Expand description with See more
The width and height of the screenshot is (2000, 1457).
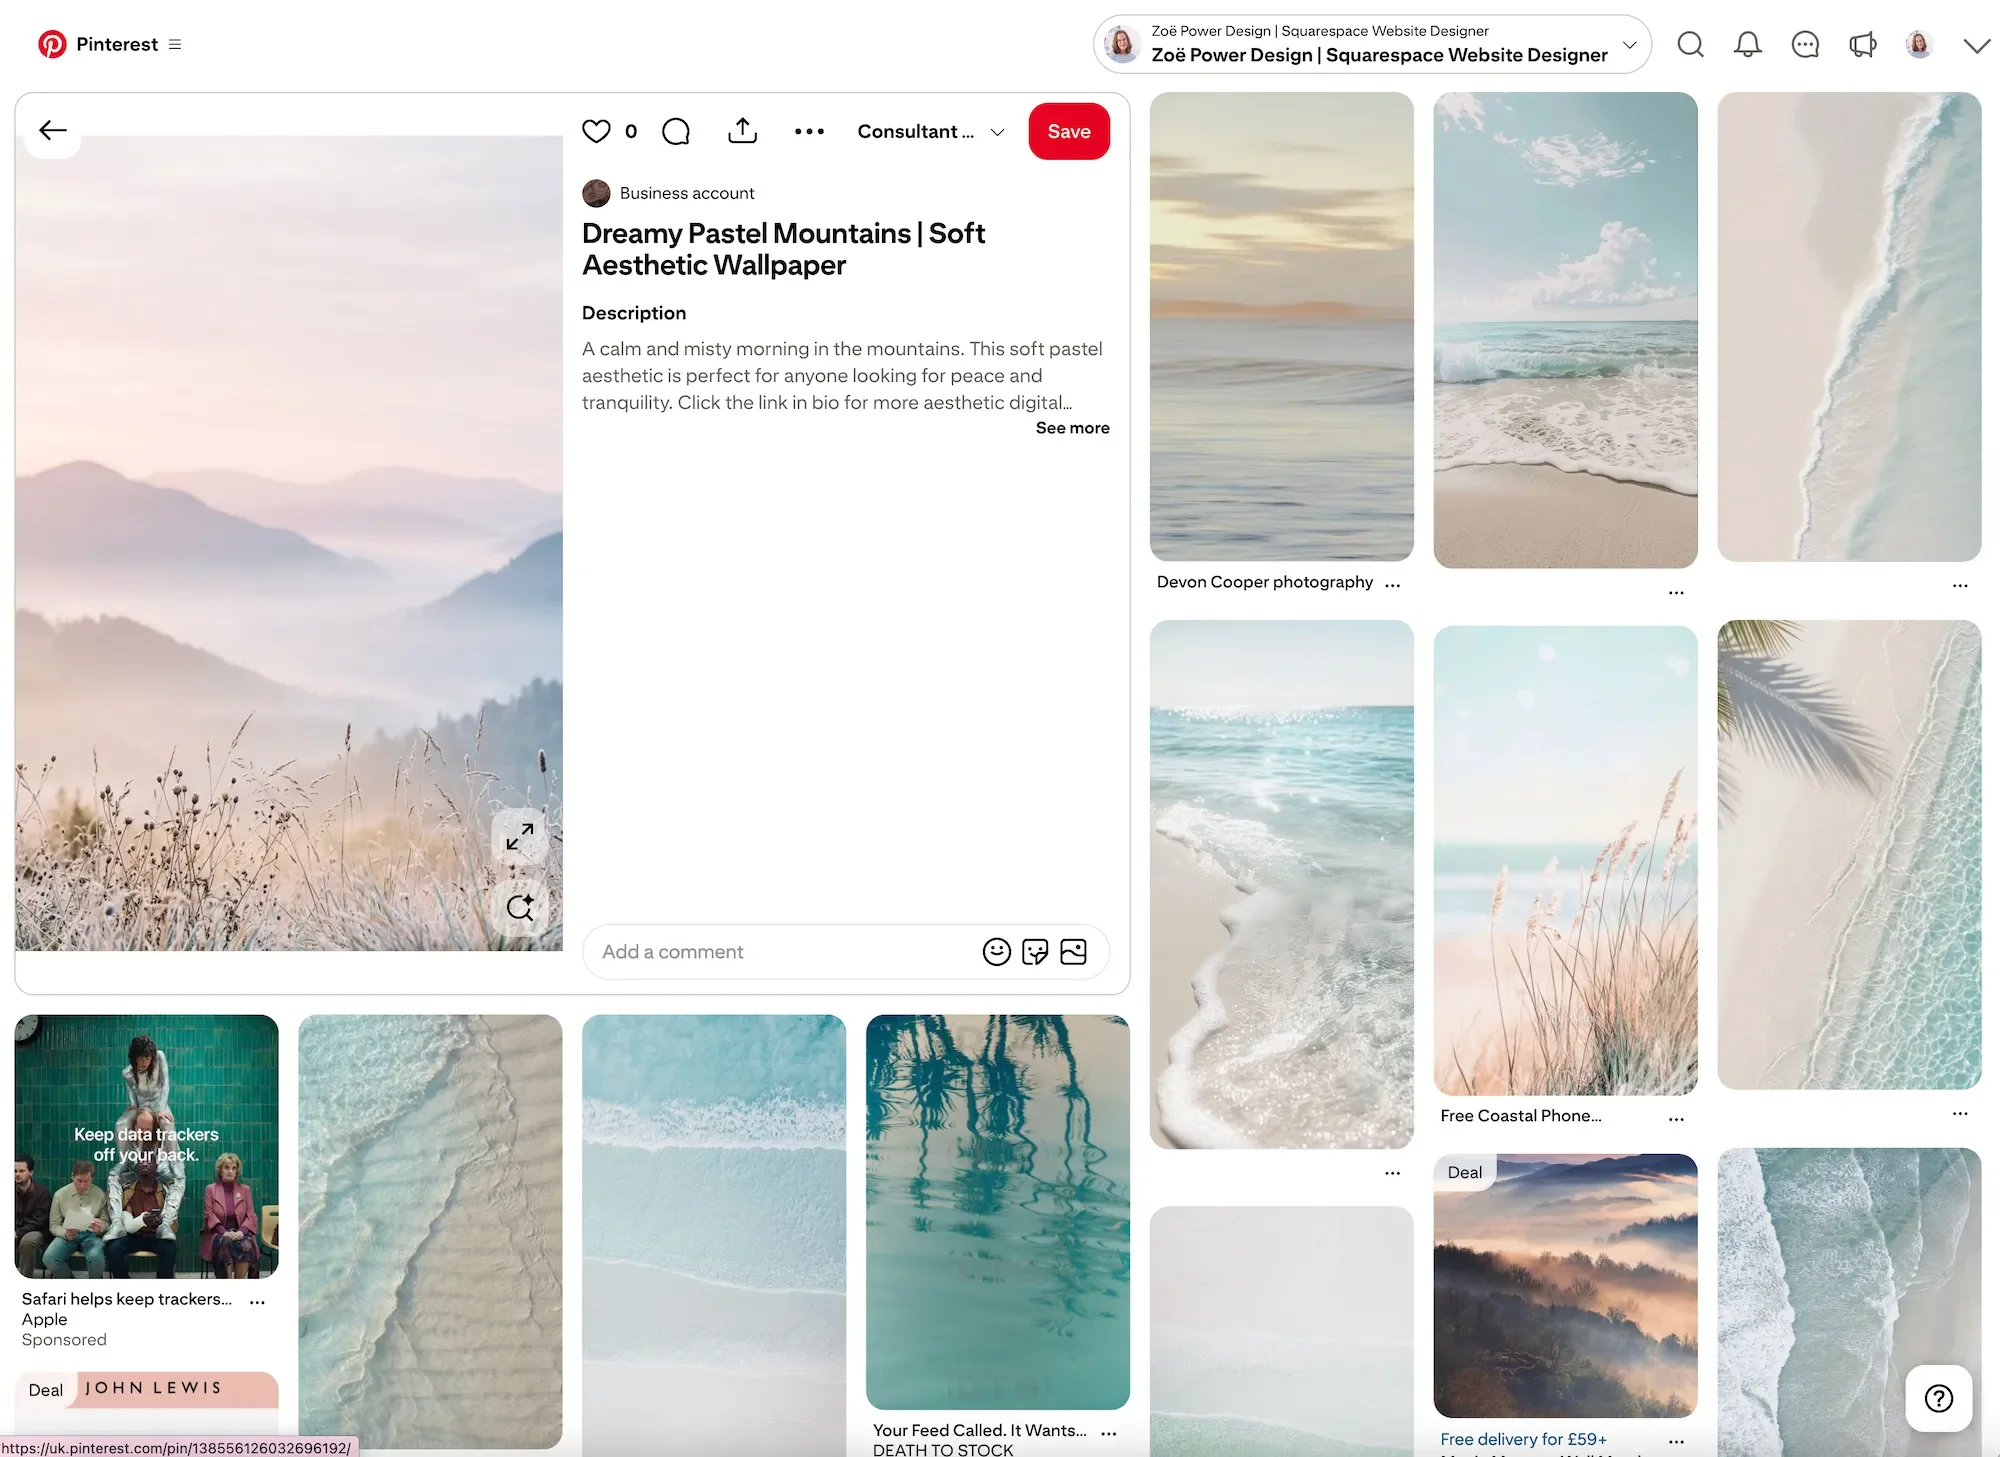(1072, 428)
